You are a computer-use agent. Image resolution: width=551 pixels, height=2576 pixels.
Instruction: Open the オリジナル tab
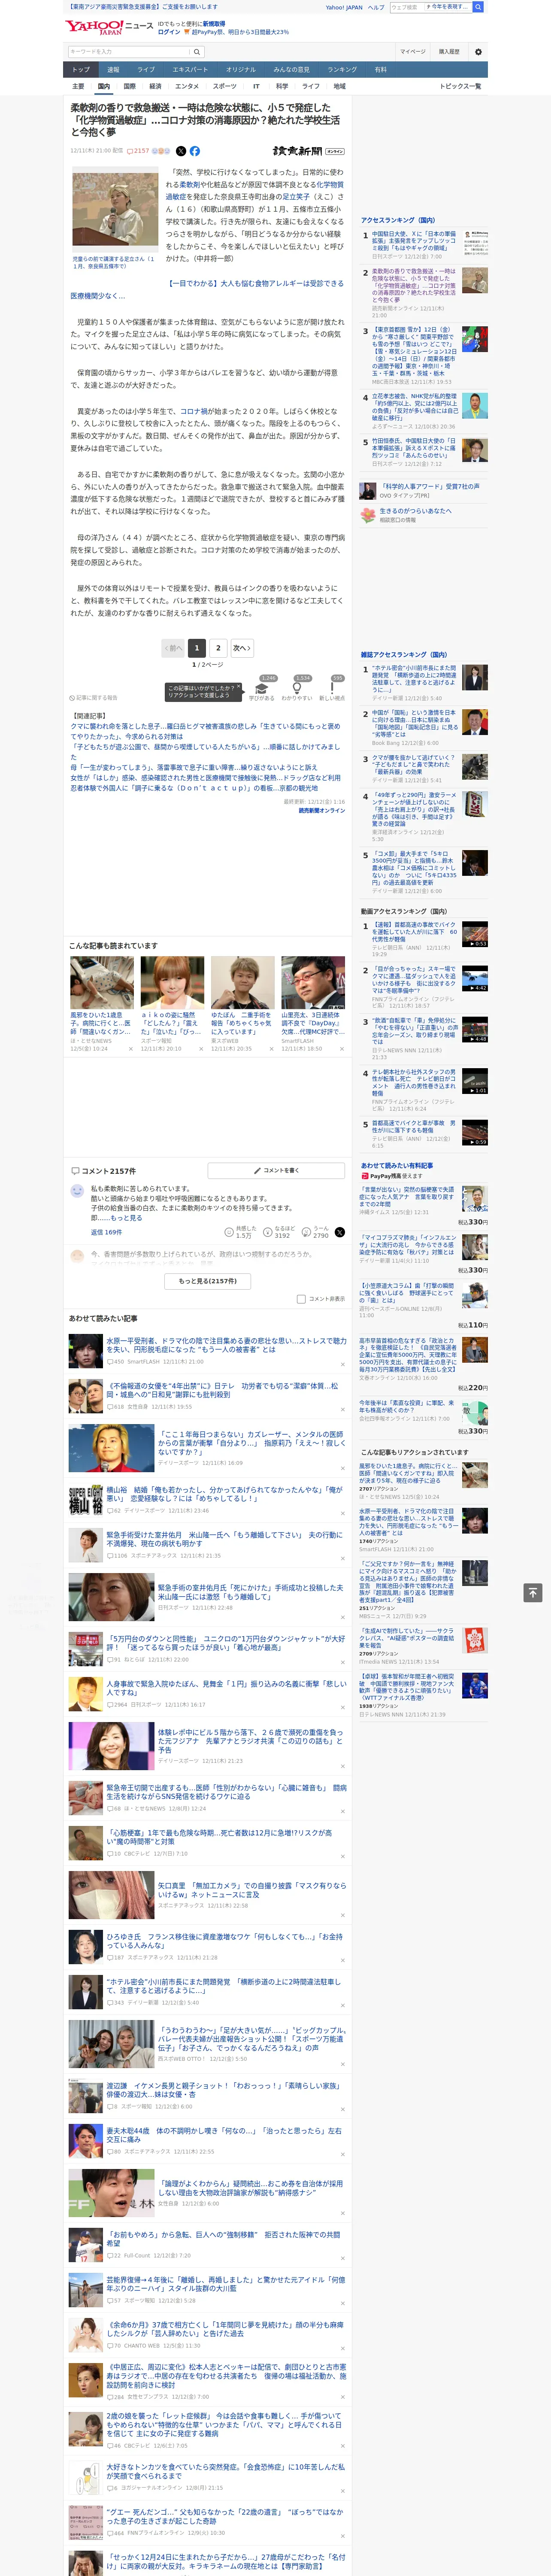pyautogui.click(x=241, y=70)
